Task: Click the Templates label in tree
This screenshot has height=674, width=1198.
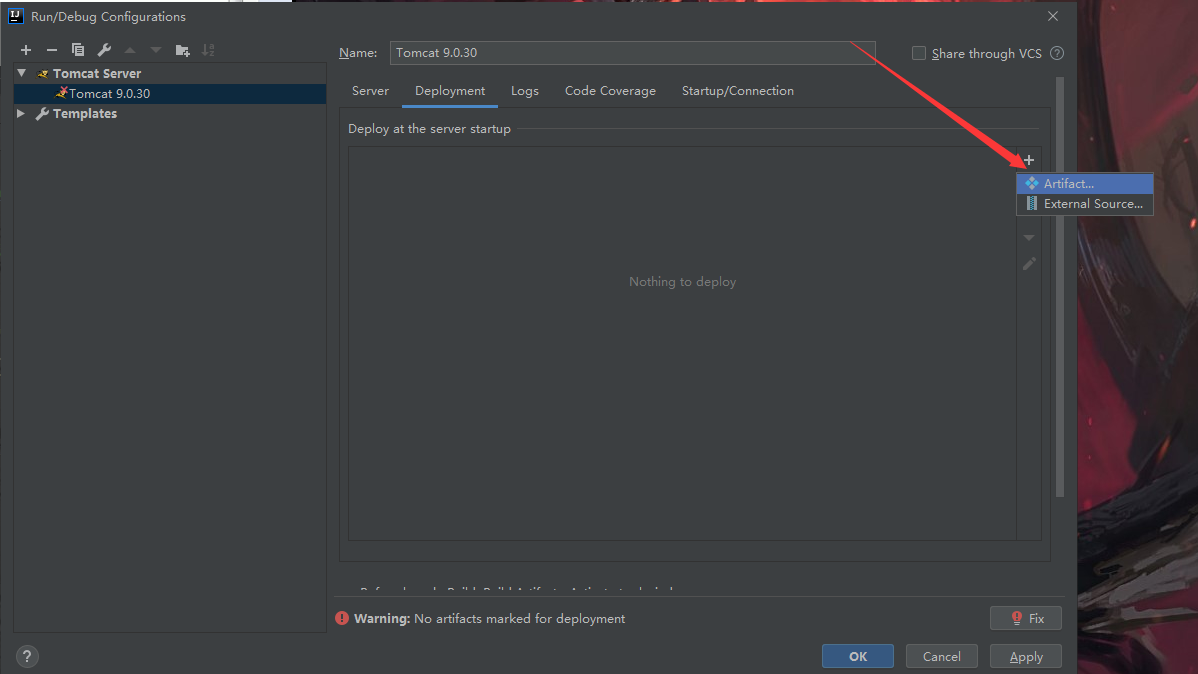Action: click(85, 113)
